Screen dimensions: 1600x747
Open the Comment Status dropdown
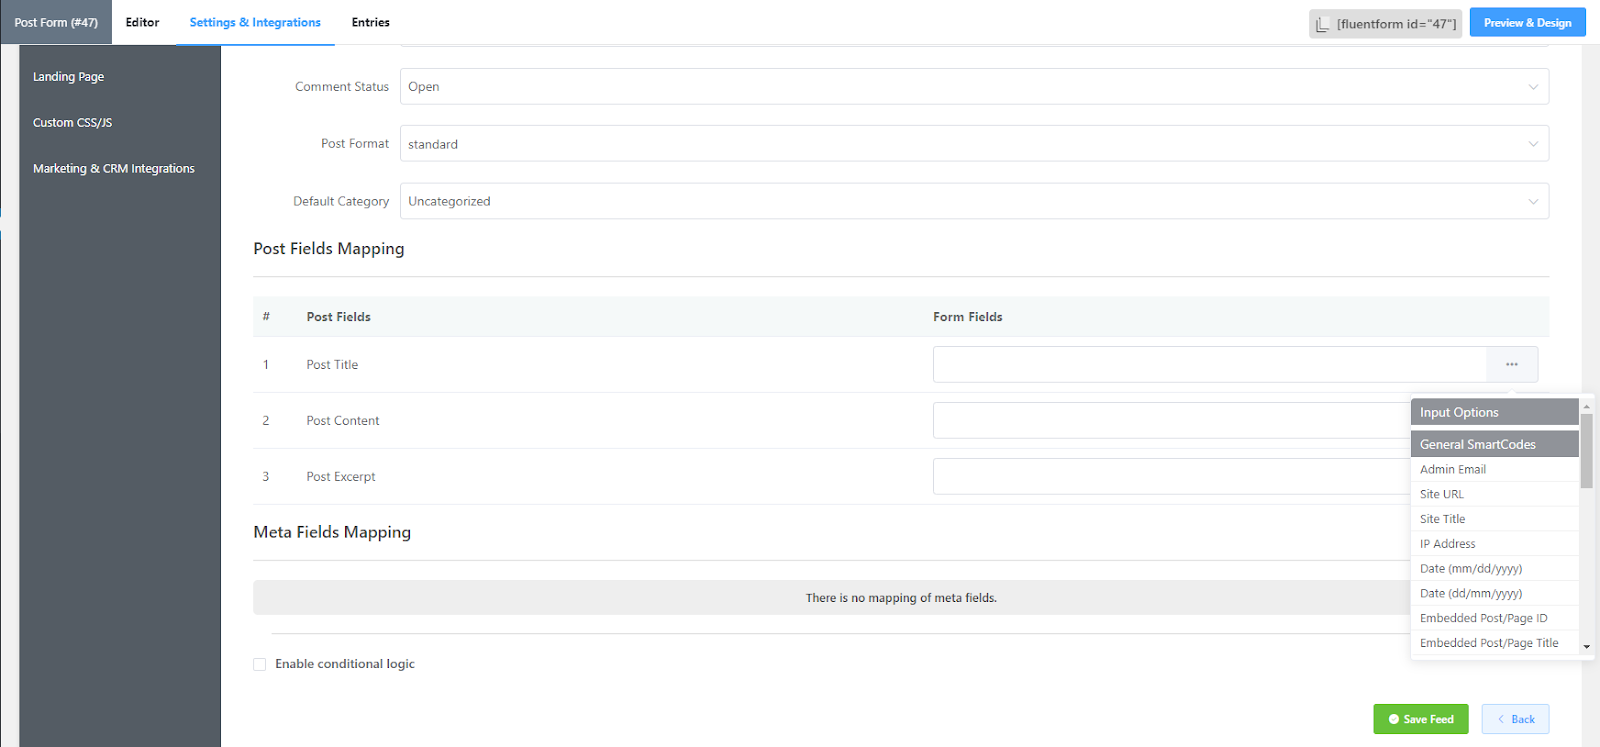pos(974,86)
